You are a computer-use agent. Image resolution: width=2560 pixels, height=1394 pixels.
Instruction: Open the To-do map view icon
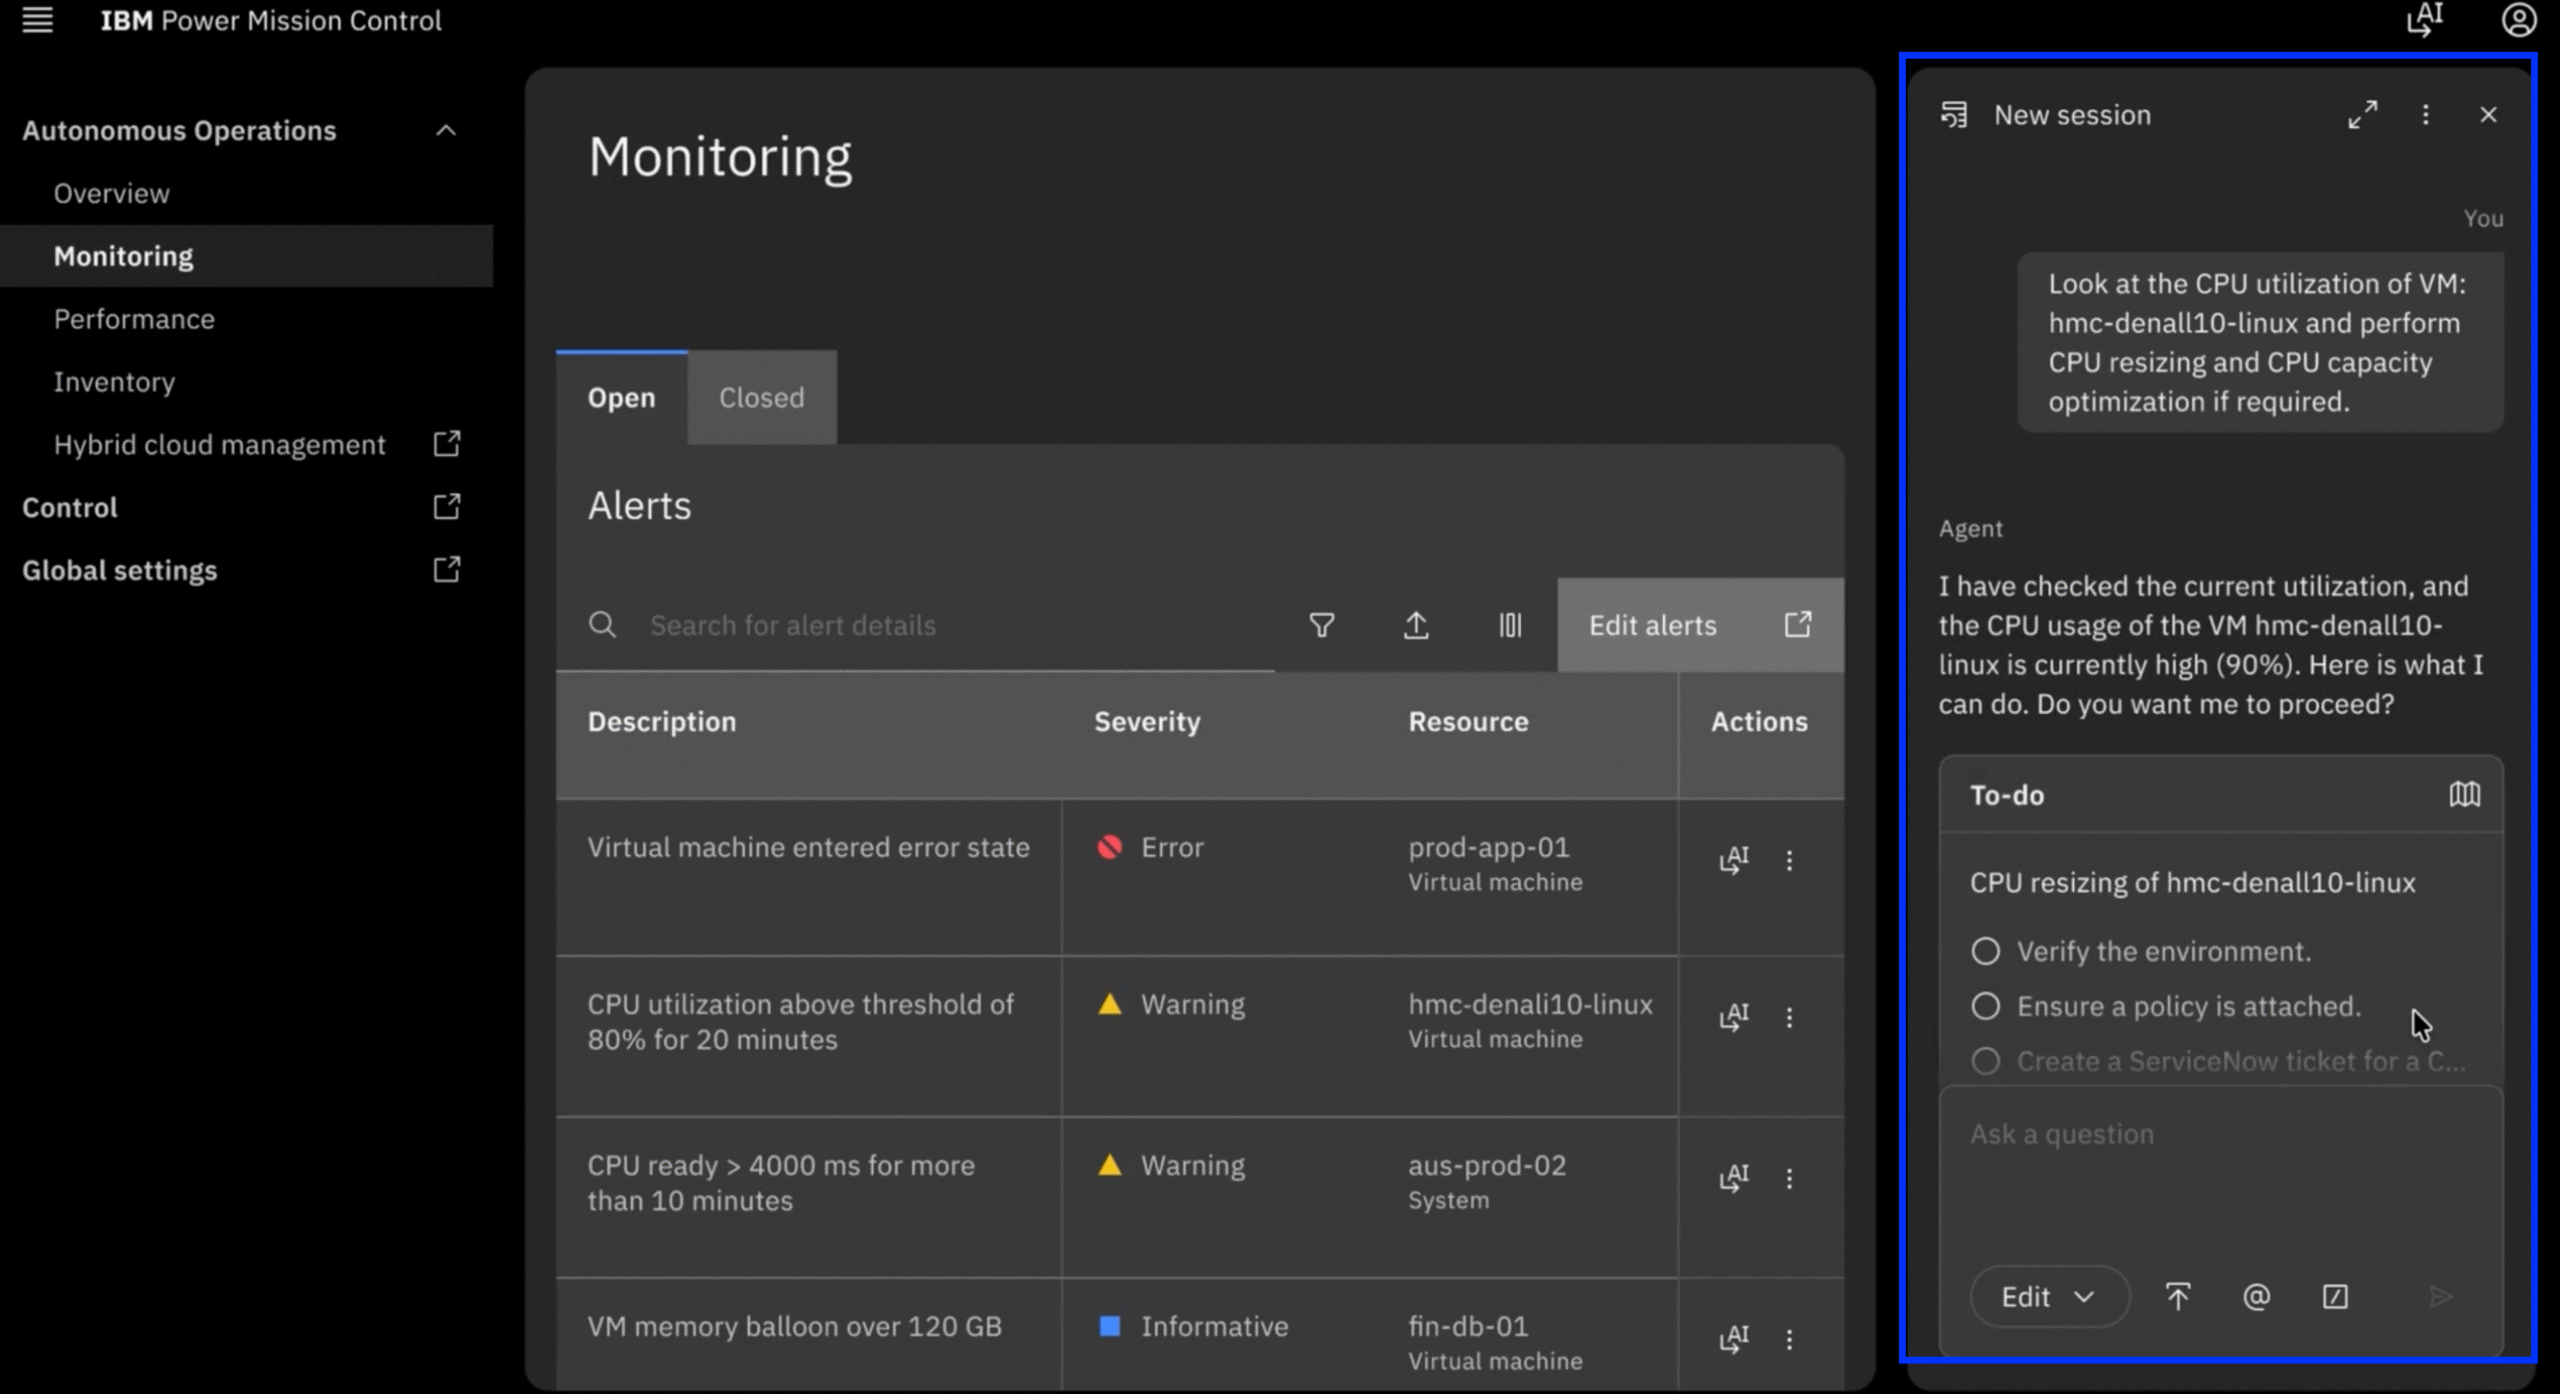[2464, 795]
